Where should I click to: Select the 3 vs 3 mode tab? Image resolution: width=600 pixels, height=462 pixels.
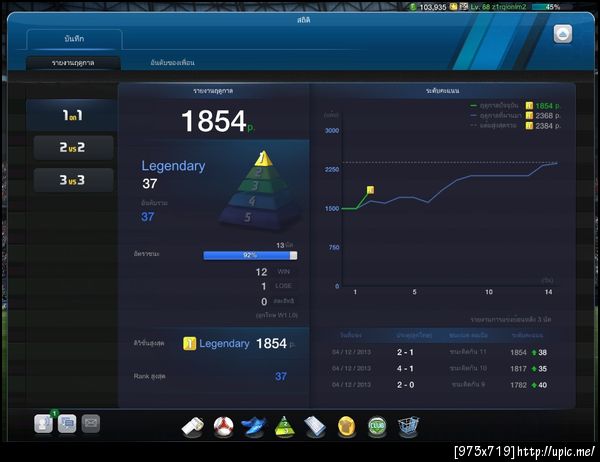click(x=73, y=180)
